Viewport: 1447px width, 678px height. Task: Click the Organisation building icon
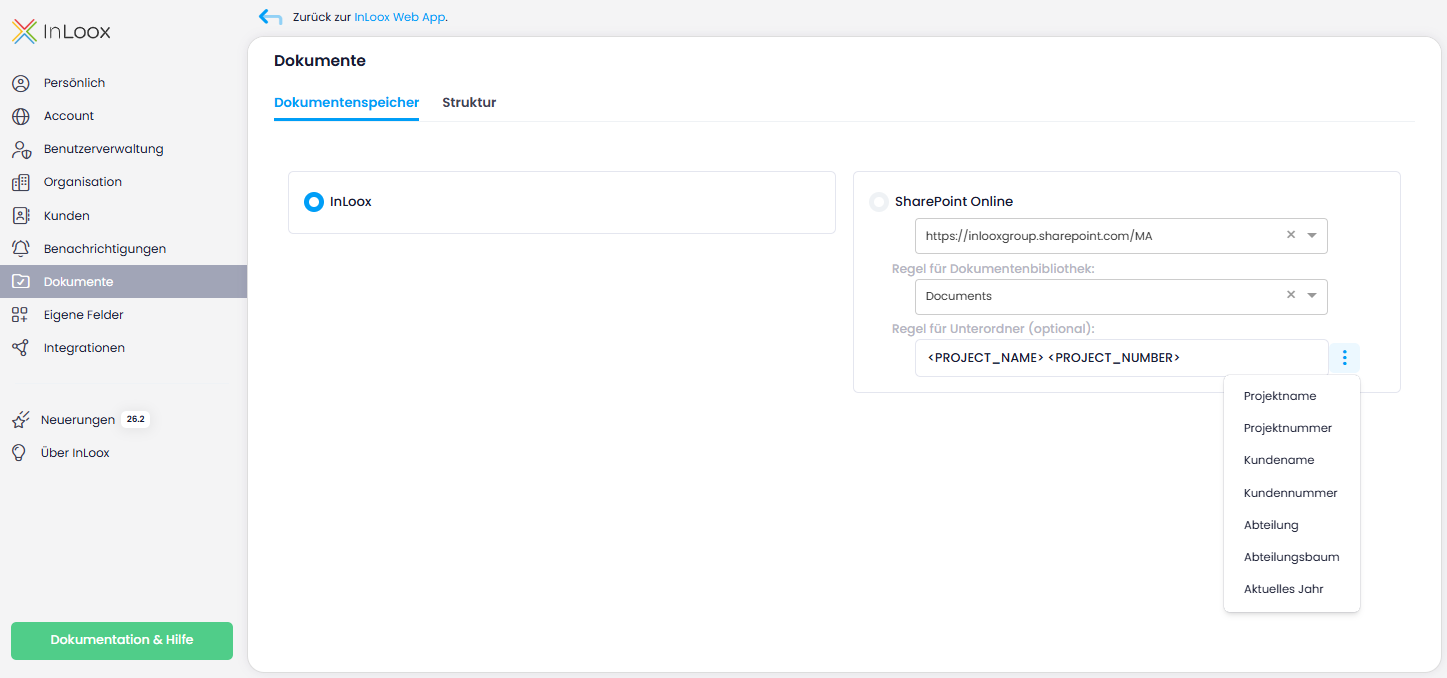21,182
